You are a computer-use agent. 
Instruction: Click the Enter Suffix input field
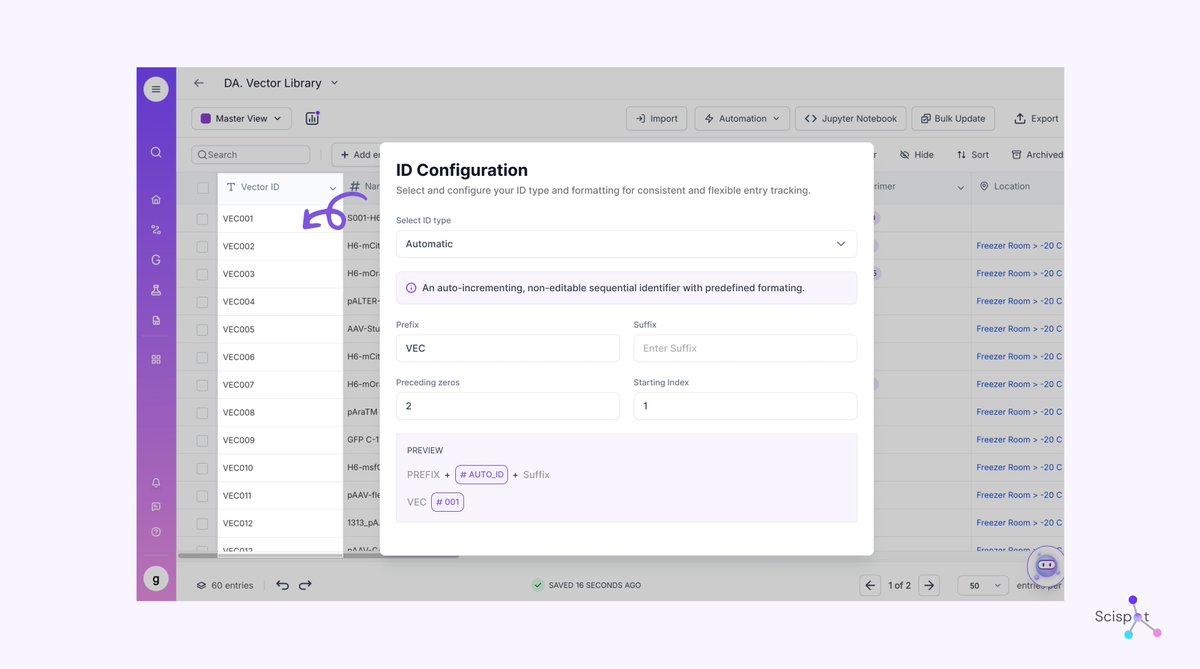pyautogui.click(x=744, y=348)
